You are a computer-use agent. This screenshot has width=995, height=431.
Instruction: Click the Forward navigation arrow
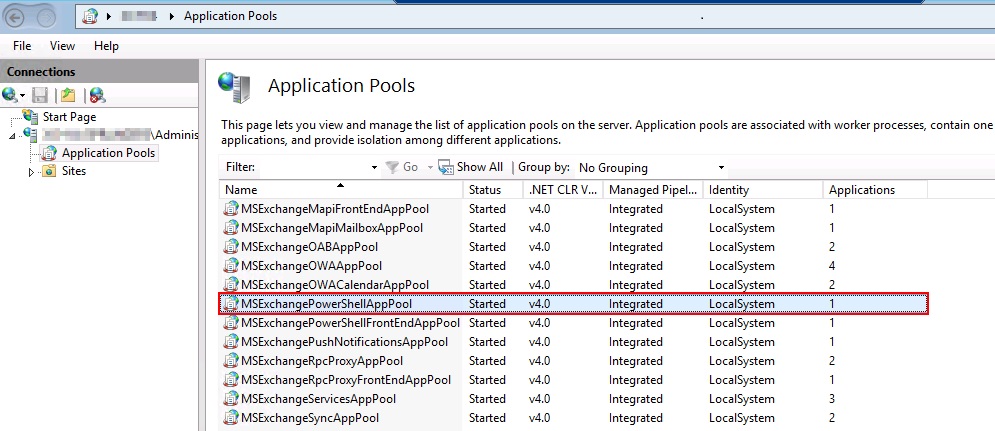(46, 17)
